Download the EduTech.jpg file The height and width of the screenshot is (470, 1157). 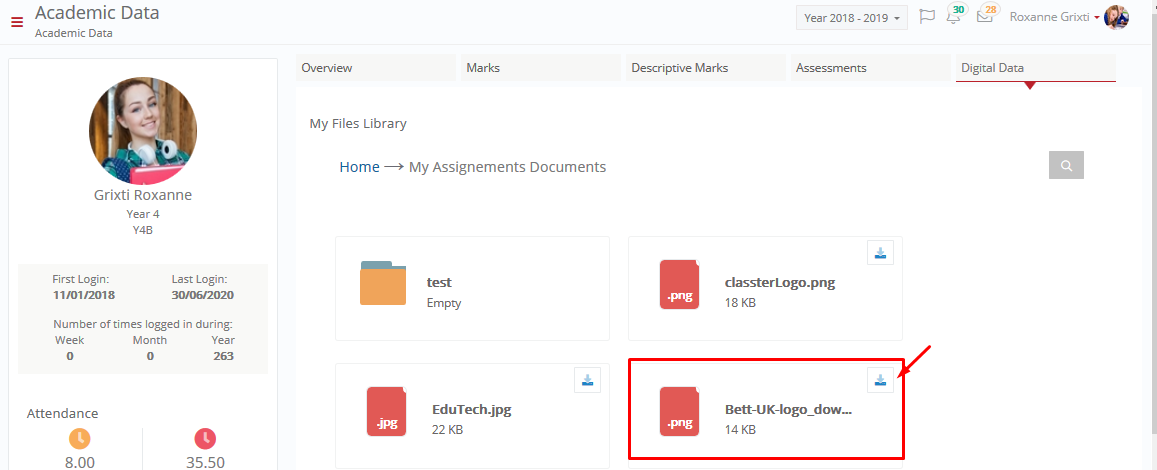pyautogui.click(x=587, y=379)
